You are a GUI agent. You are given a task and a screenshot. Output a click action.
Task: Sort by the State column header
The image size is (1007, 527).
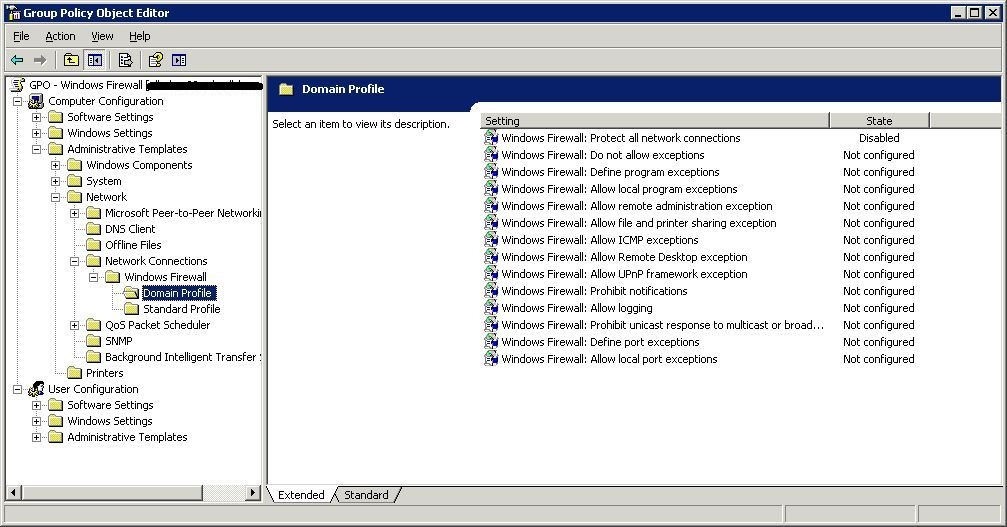[x=879, y=121]
